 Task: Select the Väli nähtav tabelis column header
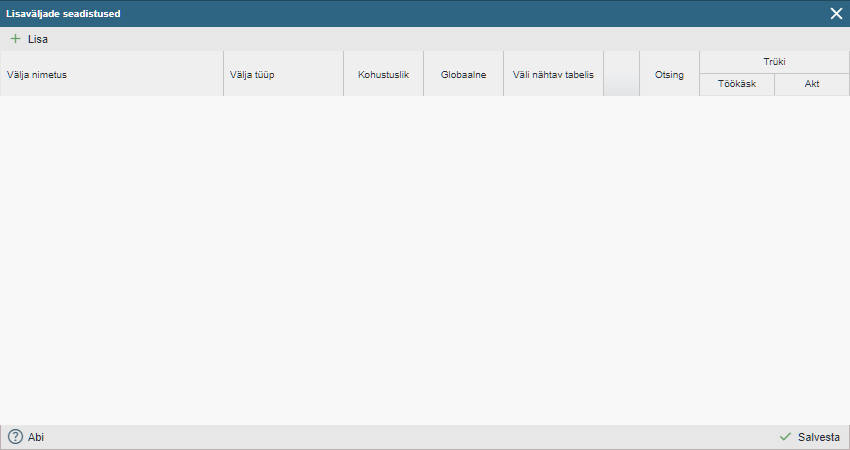tap(553, 74)
